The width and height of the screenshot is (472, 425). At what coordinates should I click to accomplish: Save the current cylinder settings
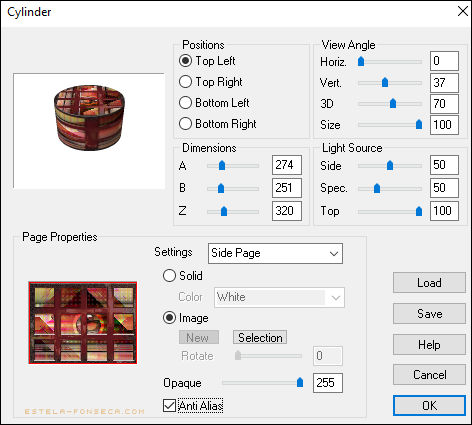pyautogui.click(x=429, y=314)
